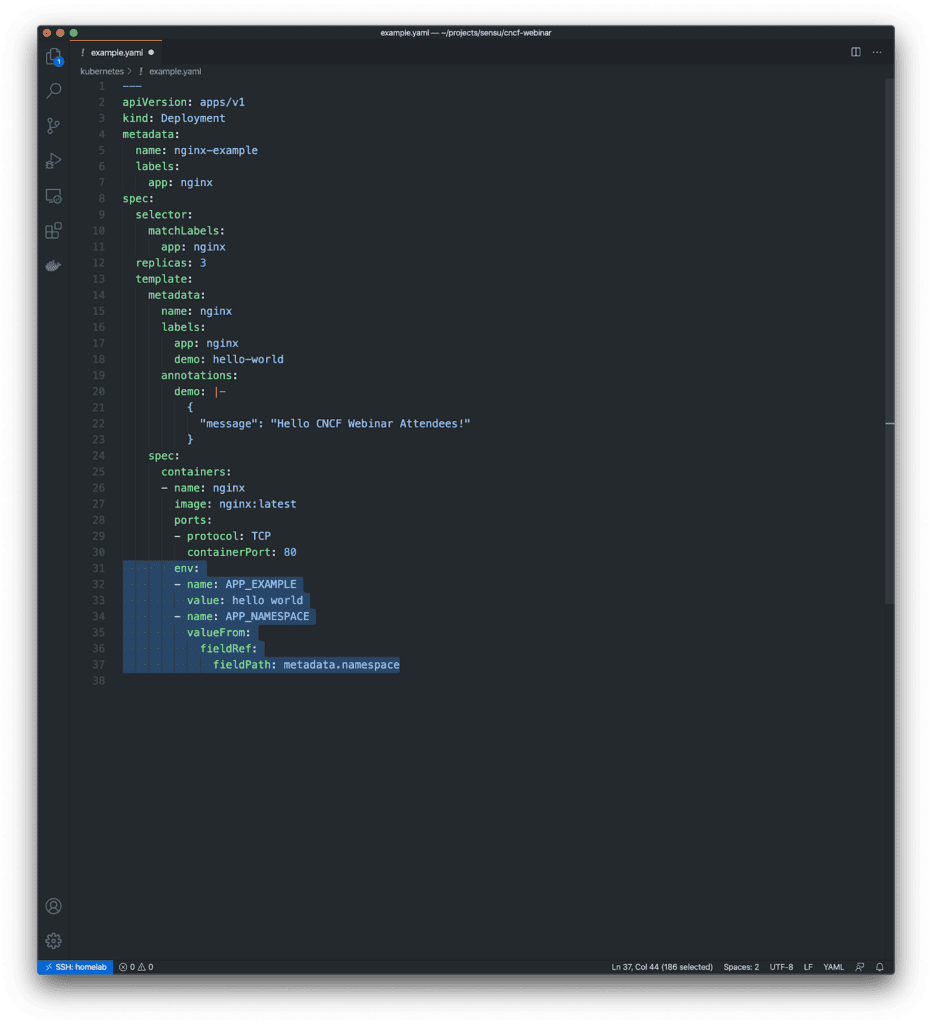Open the Source Control view
Image resolution: width=932 pixels, height=1024 pixels.
coord(52,125)
